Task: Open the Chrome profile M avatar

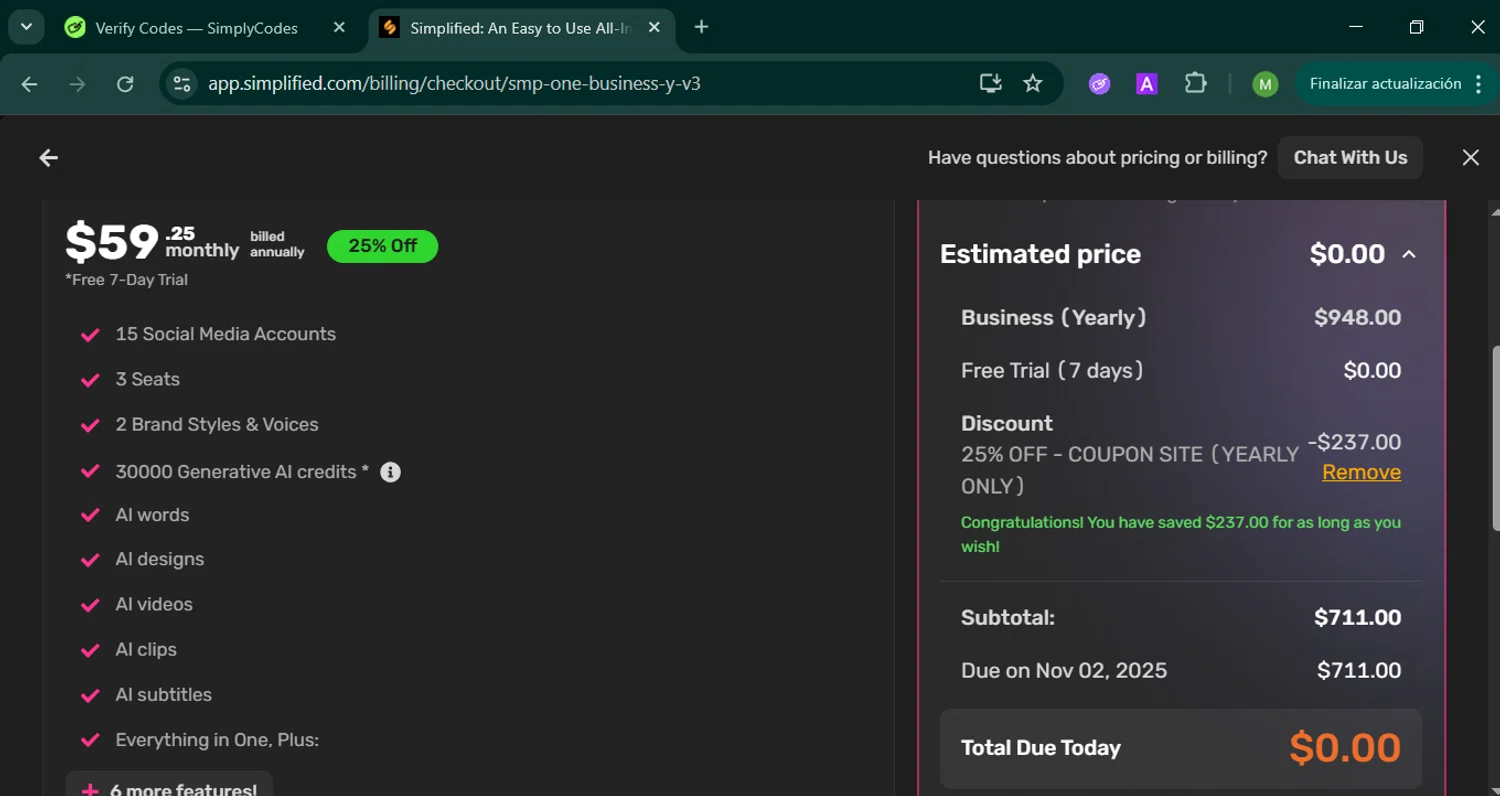Action: pos(1265,84)
